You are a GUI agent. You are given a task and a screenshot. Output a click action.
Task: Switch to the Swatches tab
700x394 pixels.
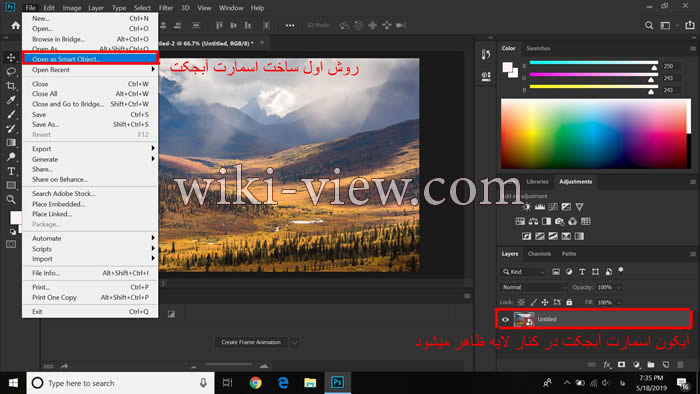tap(538, 48)
